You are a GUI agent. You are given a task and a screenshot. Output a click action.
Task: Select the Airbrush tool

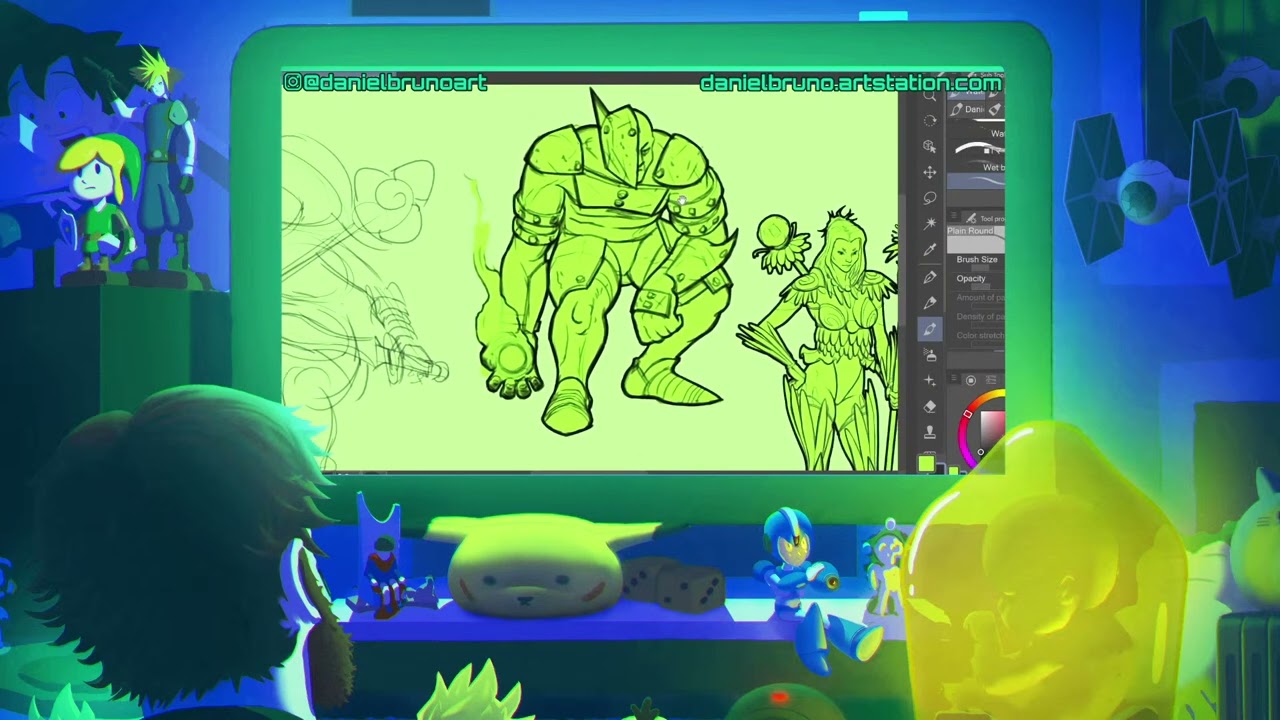click(x=930, y=355)
